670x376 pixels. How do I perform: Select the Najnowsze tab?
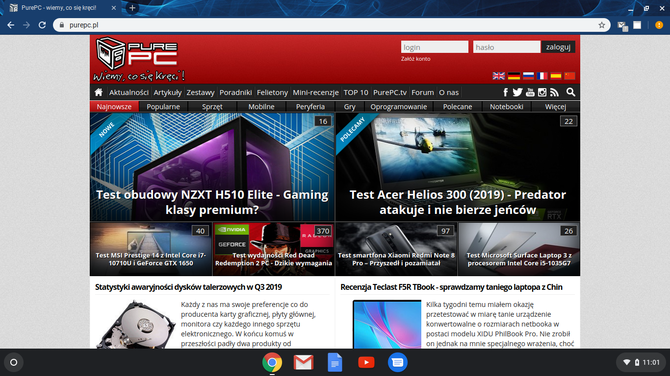point(114,106)
